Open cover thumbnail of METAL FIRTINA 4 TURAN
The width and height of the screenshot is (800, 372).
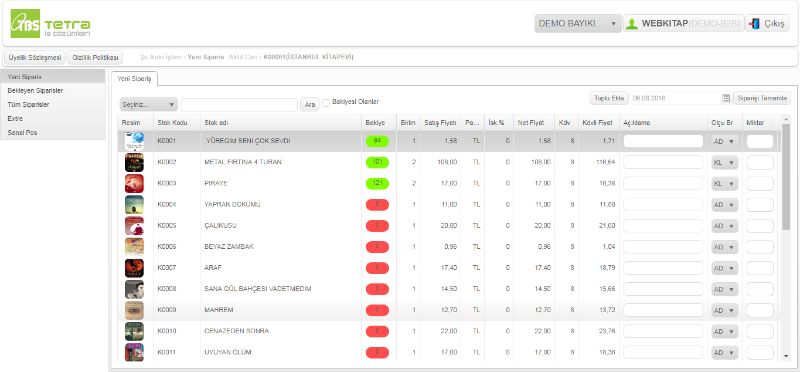click(134, 162)
